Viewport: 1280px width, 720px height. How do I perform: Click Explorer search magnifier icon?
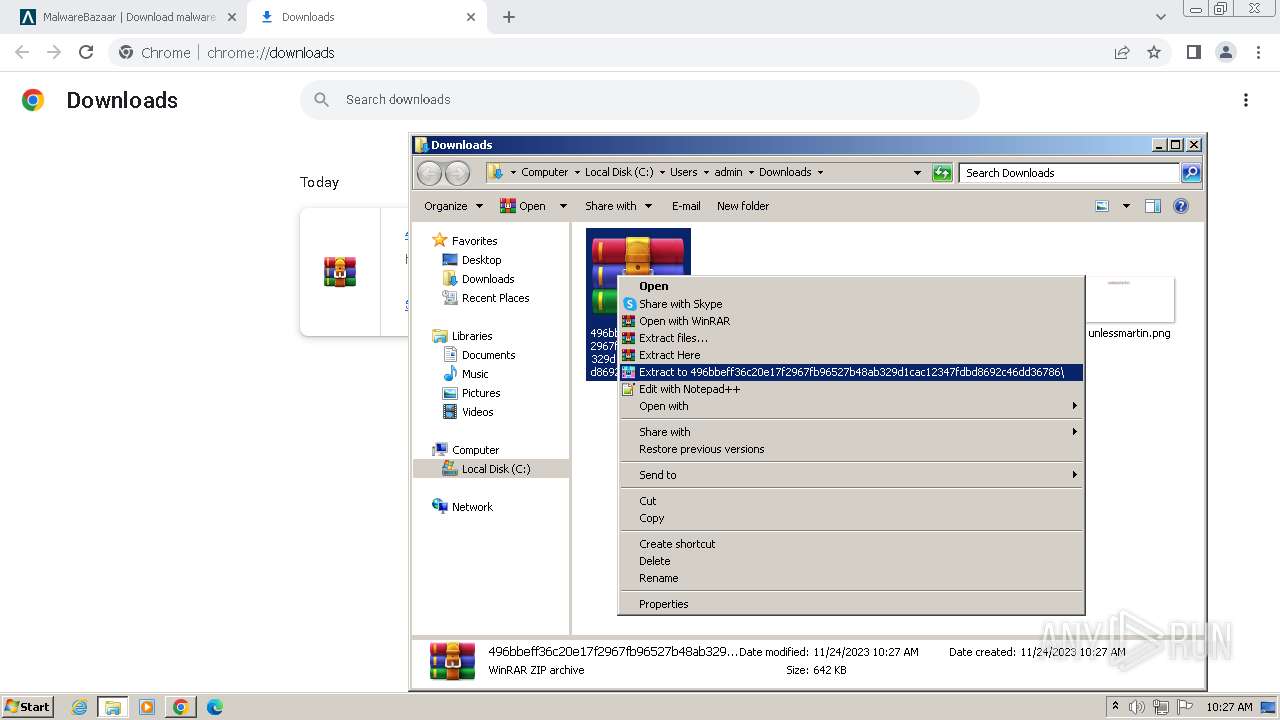tap(1191, 173)
